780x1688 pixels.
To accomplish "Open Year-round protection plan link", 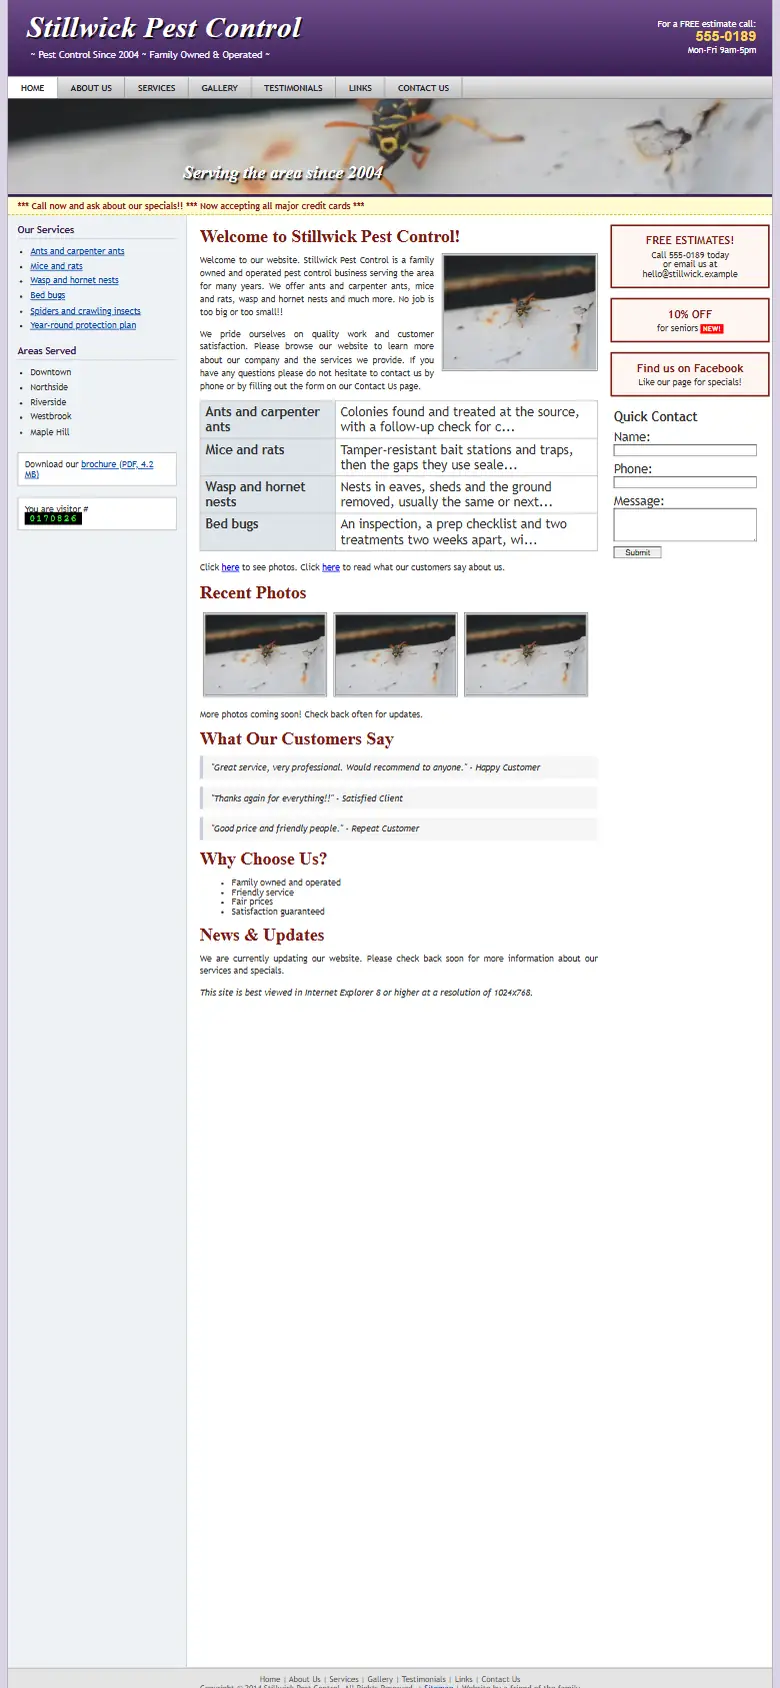I will tap(83, 325).
